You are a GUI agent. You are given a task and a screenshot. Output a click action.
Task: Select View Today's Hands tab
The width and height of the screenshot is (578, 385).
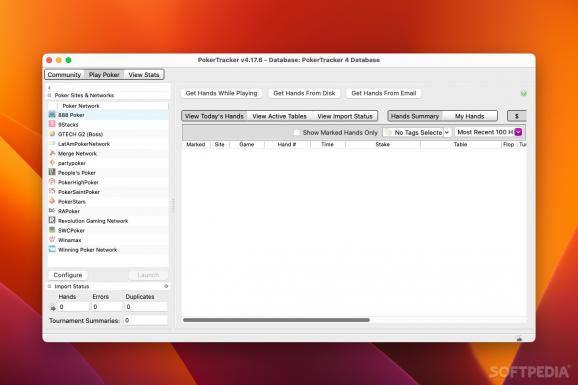pos(214,116)
